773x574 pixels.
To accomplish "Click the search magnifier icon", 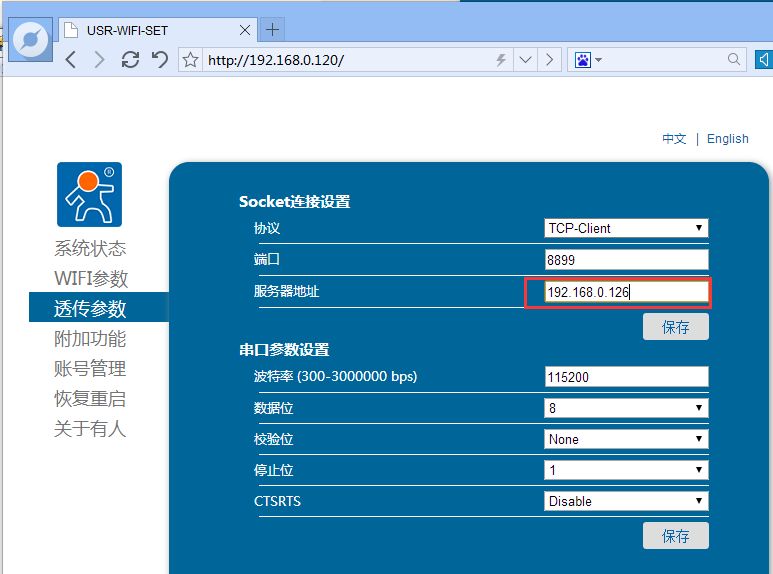I will coord(736,60).
